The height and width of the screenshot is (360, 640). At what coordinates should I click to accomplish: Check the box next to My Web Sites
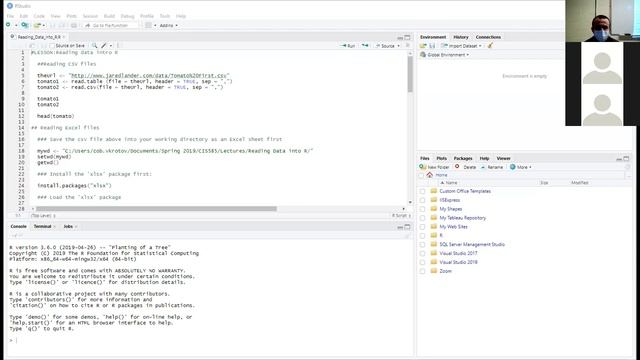click(x=422, y=227)
